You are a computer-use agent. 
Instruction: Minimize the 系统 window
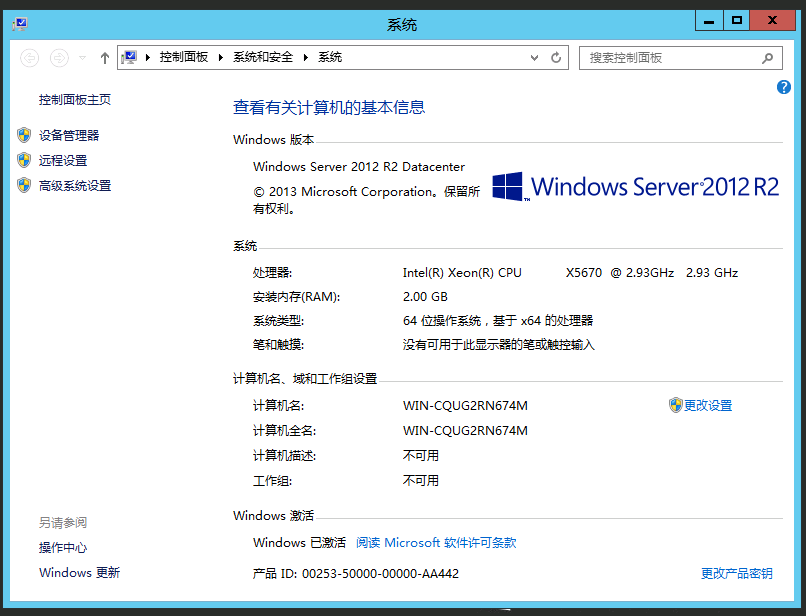click(x=709, y=21)
